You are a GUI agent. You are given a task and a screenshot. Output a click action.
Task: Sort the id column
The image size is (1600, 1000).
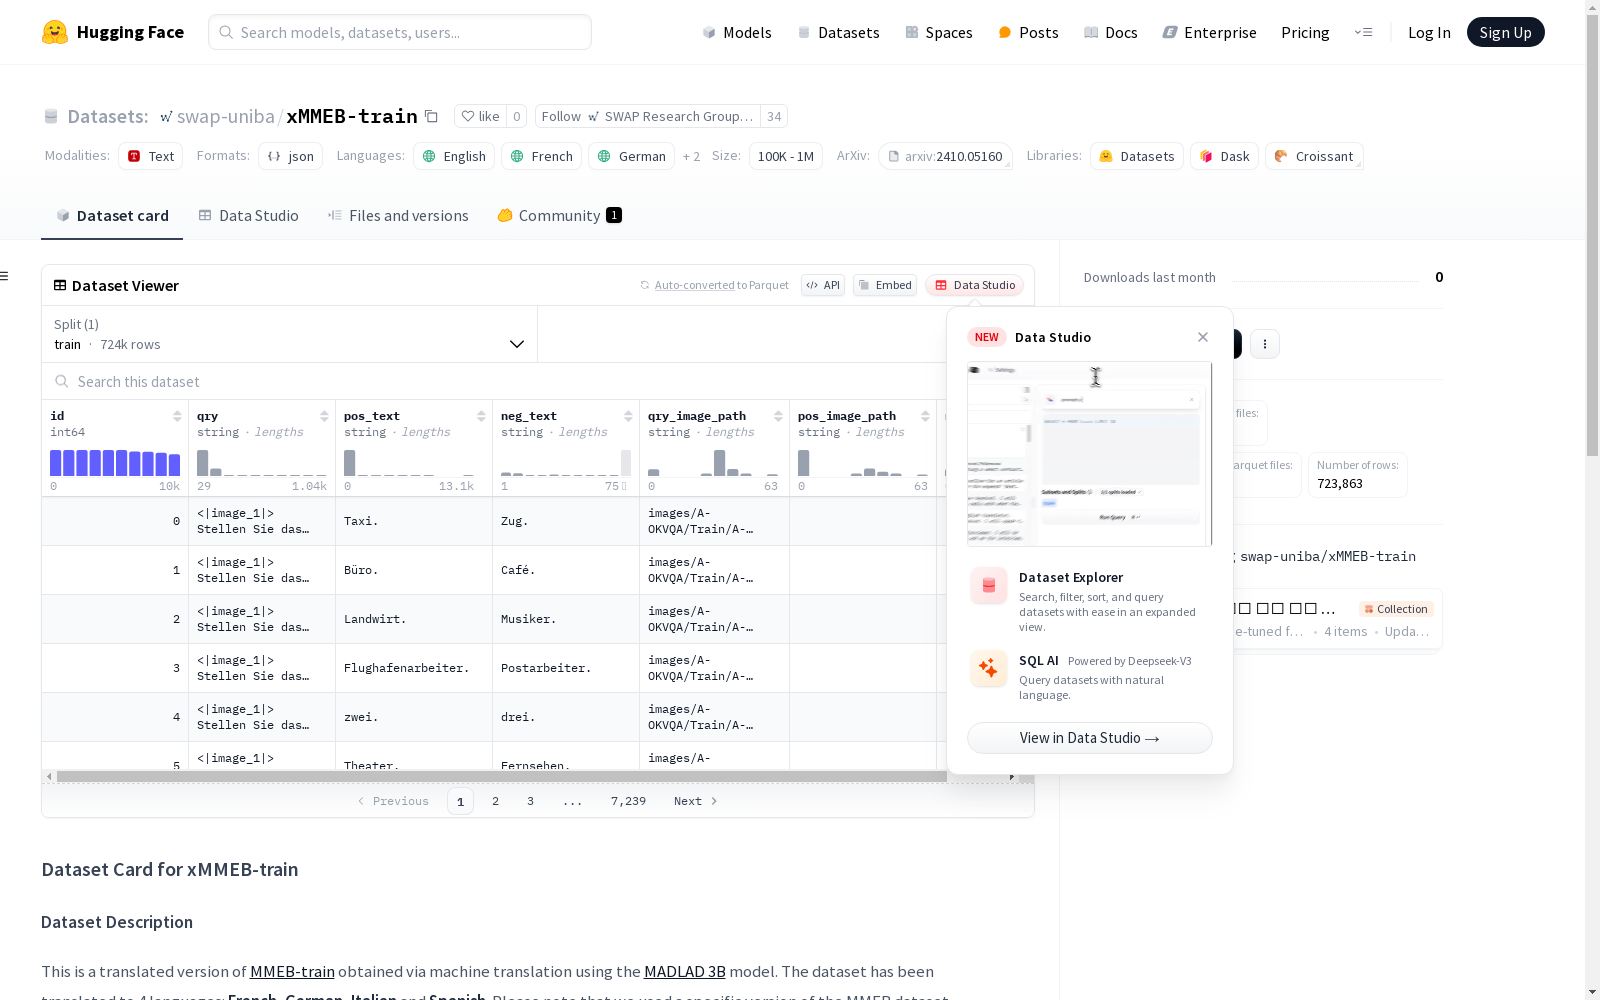click(177, 416)
